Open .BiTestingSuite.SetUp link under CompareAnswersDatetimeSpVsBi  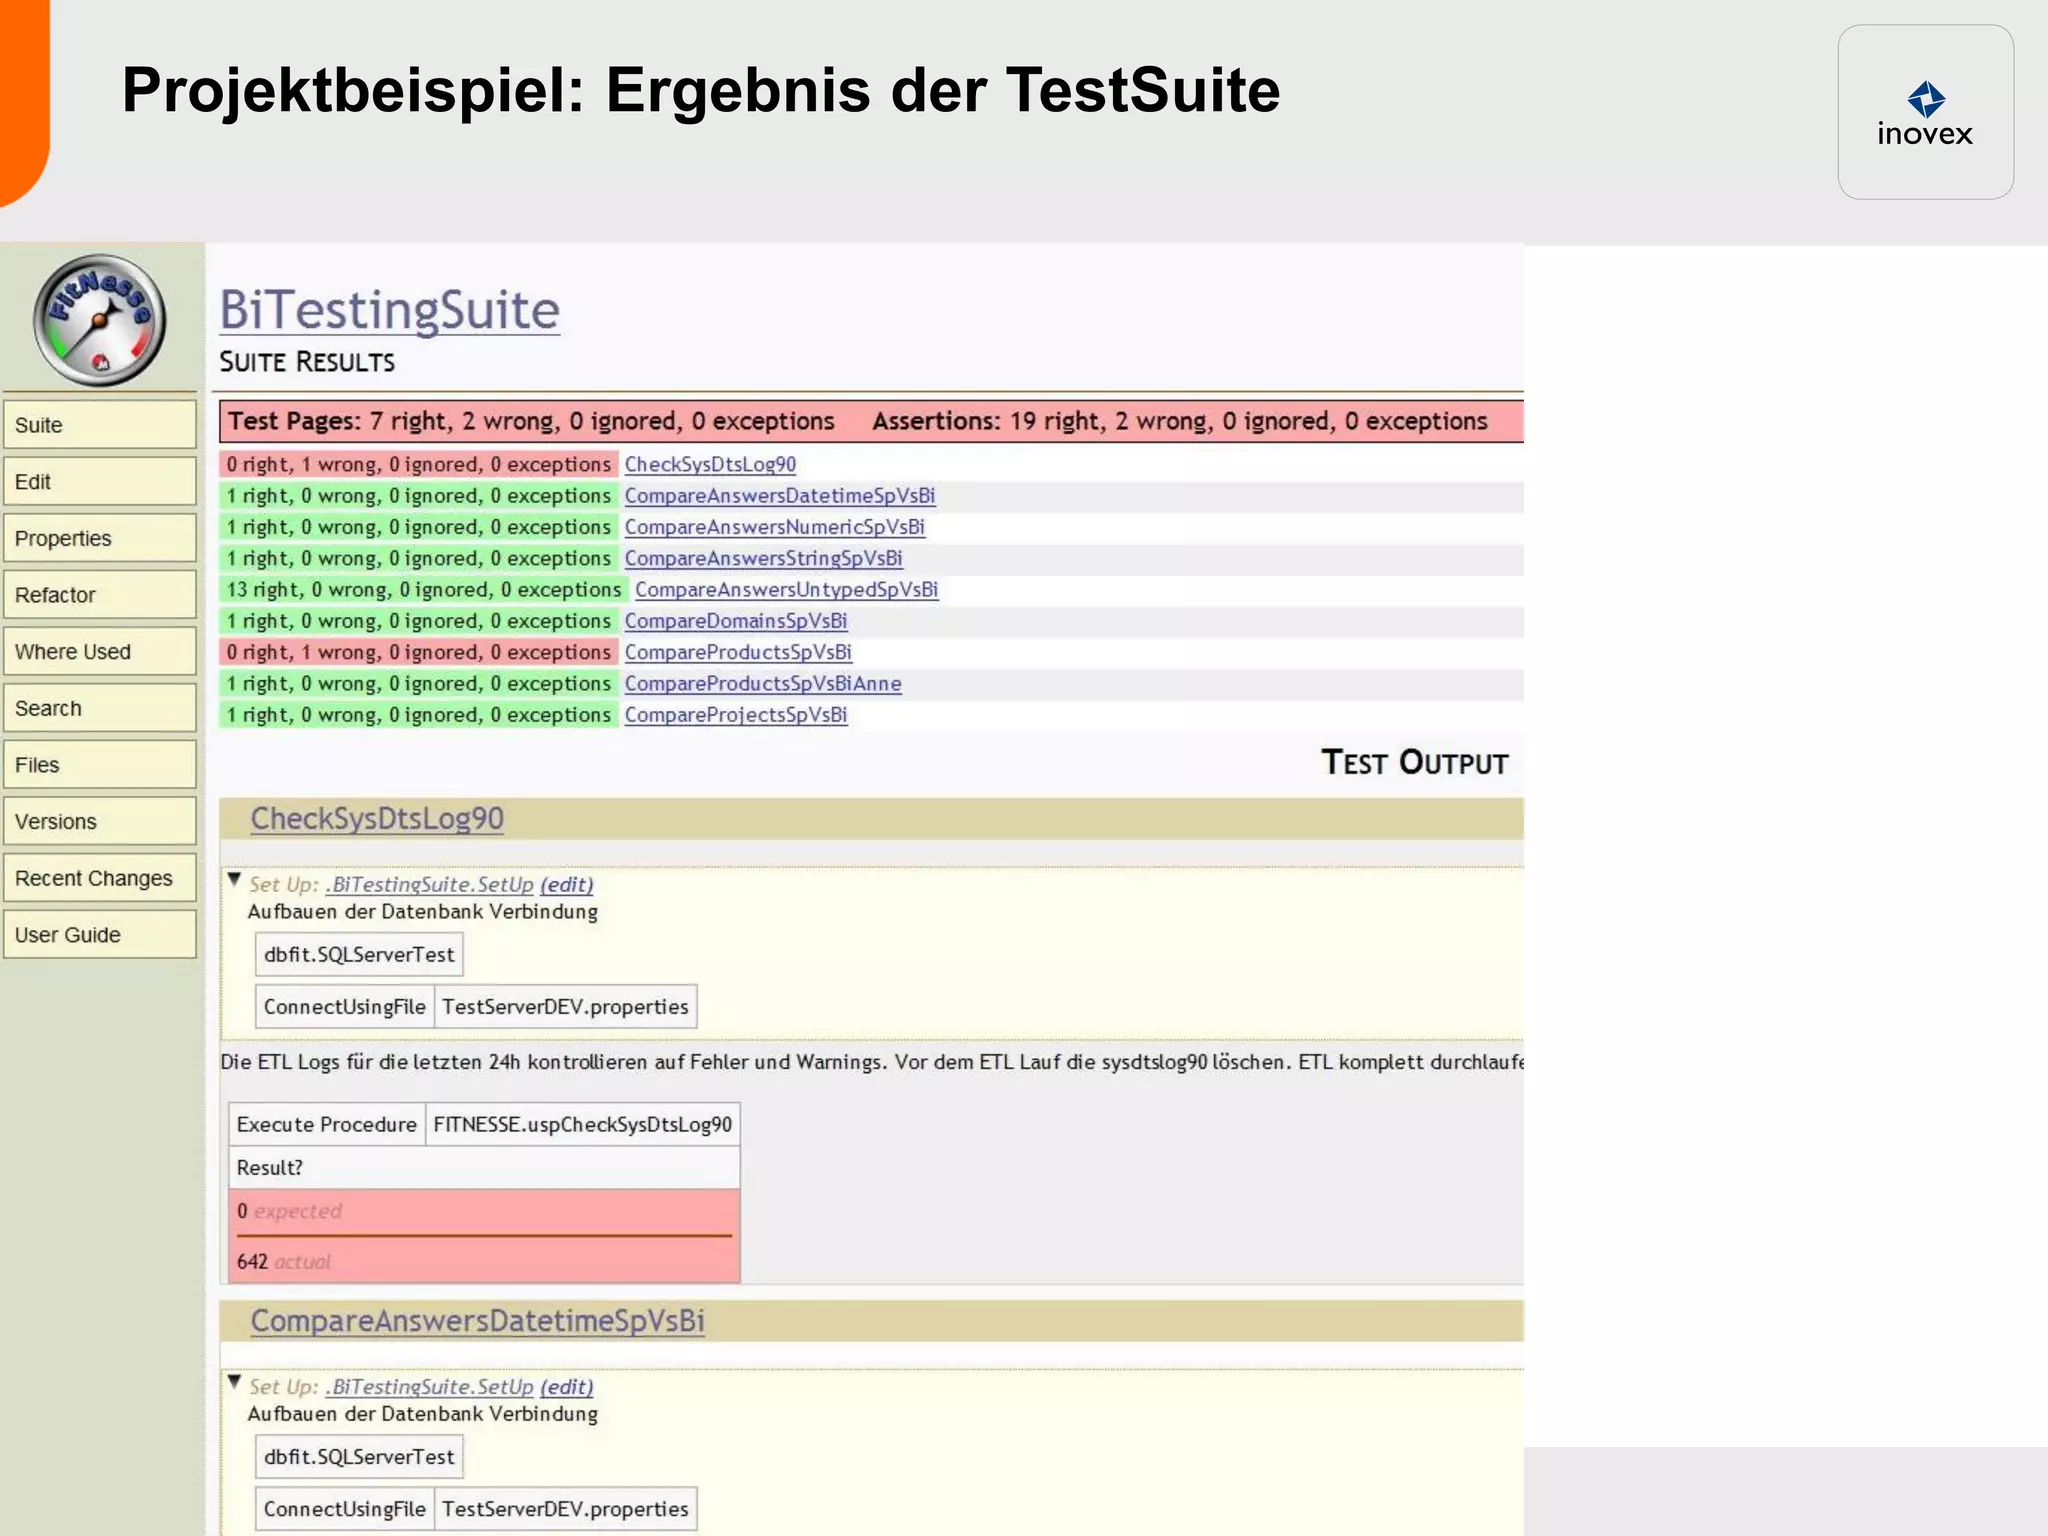tap(430, 1386)
